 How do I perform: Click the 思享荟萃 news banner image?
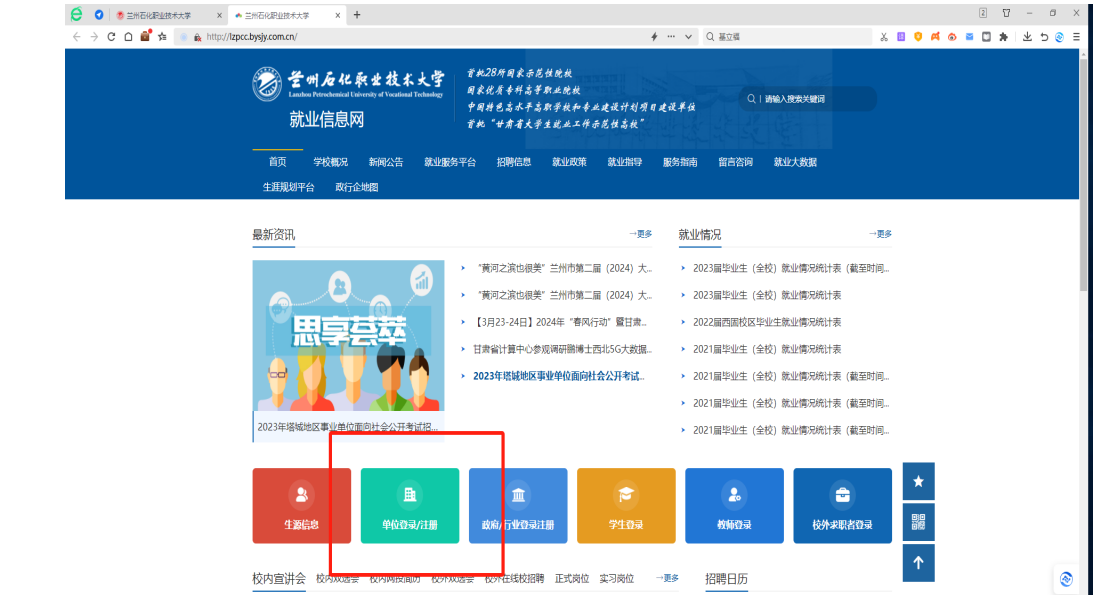pyautogui.click(x=348, y=336)
